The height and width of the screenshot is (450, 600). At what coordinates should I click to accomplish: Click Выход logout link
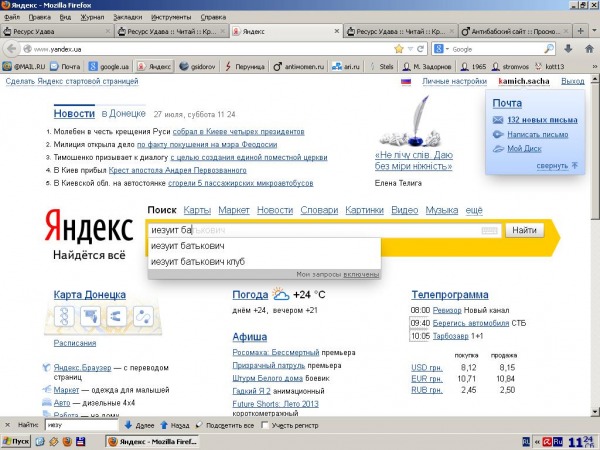point(572,81)
